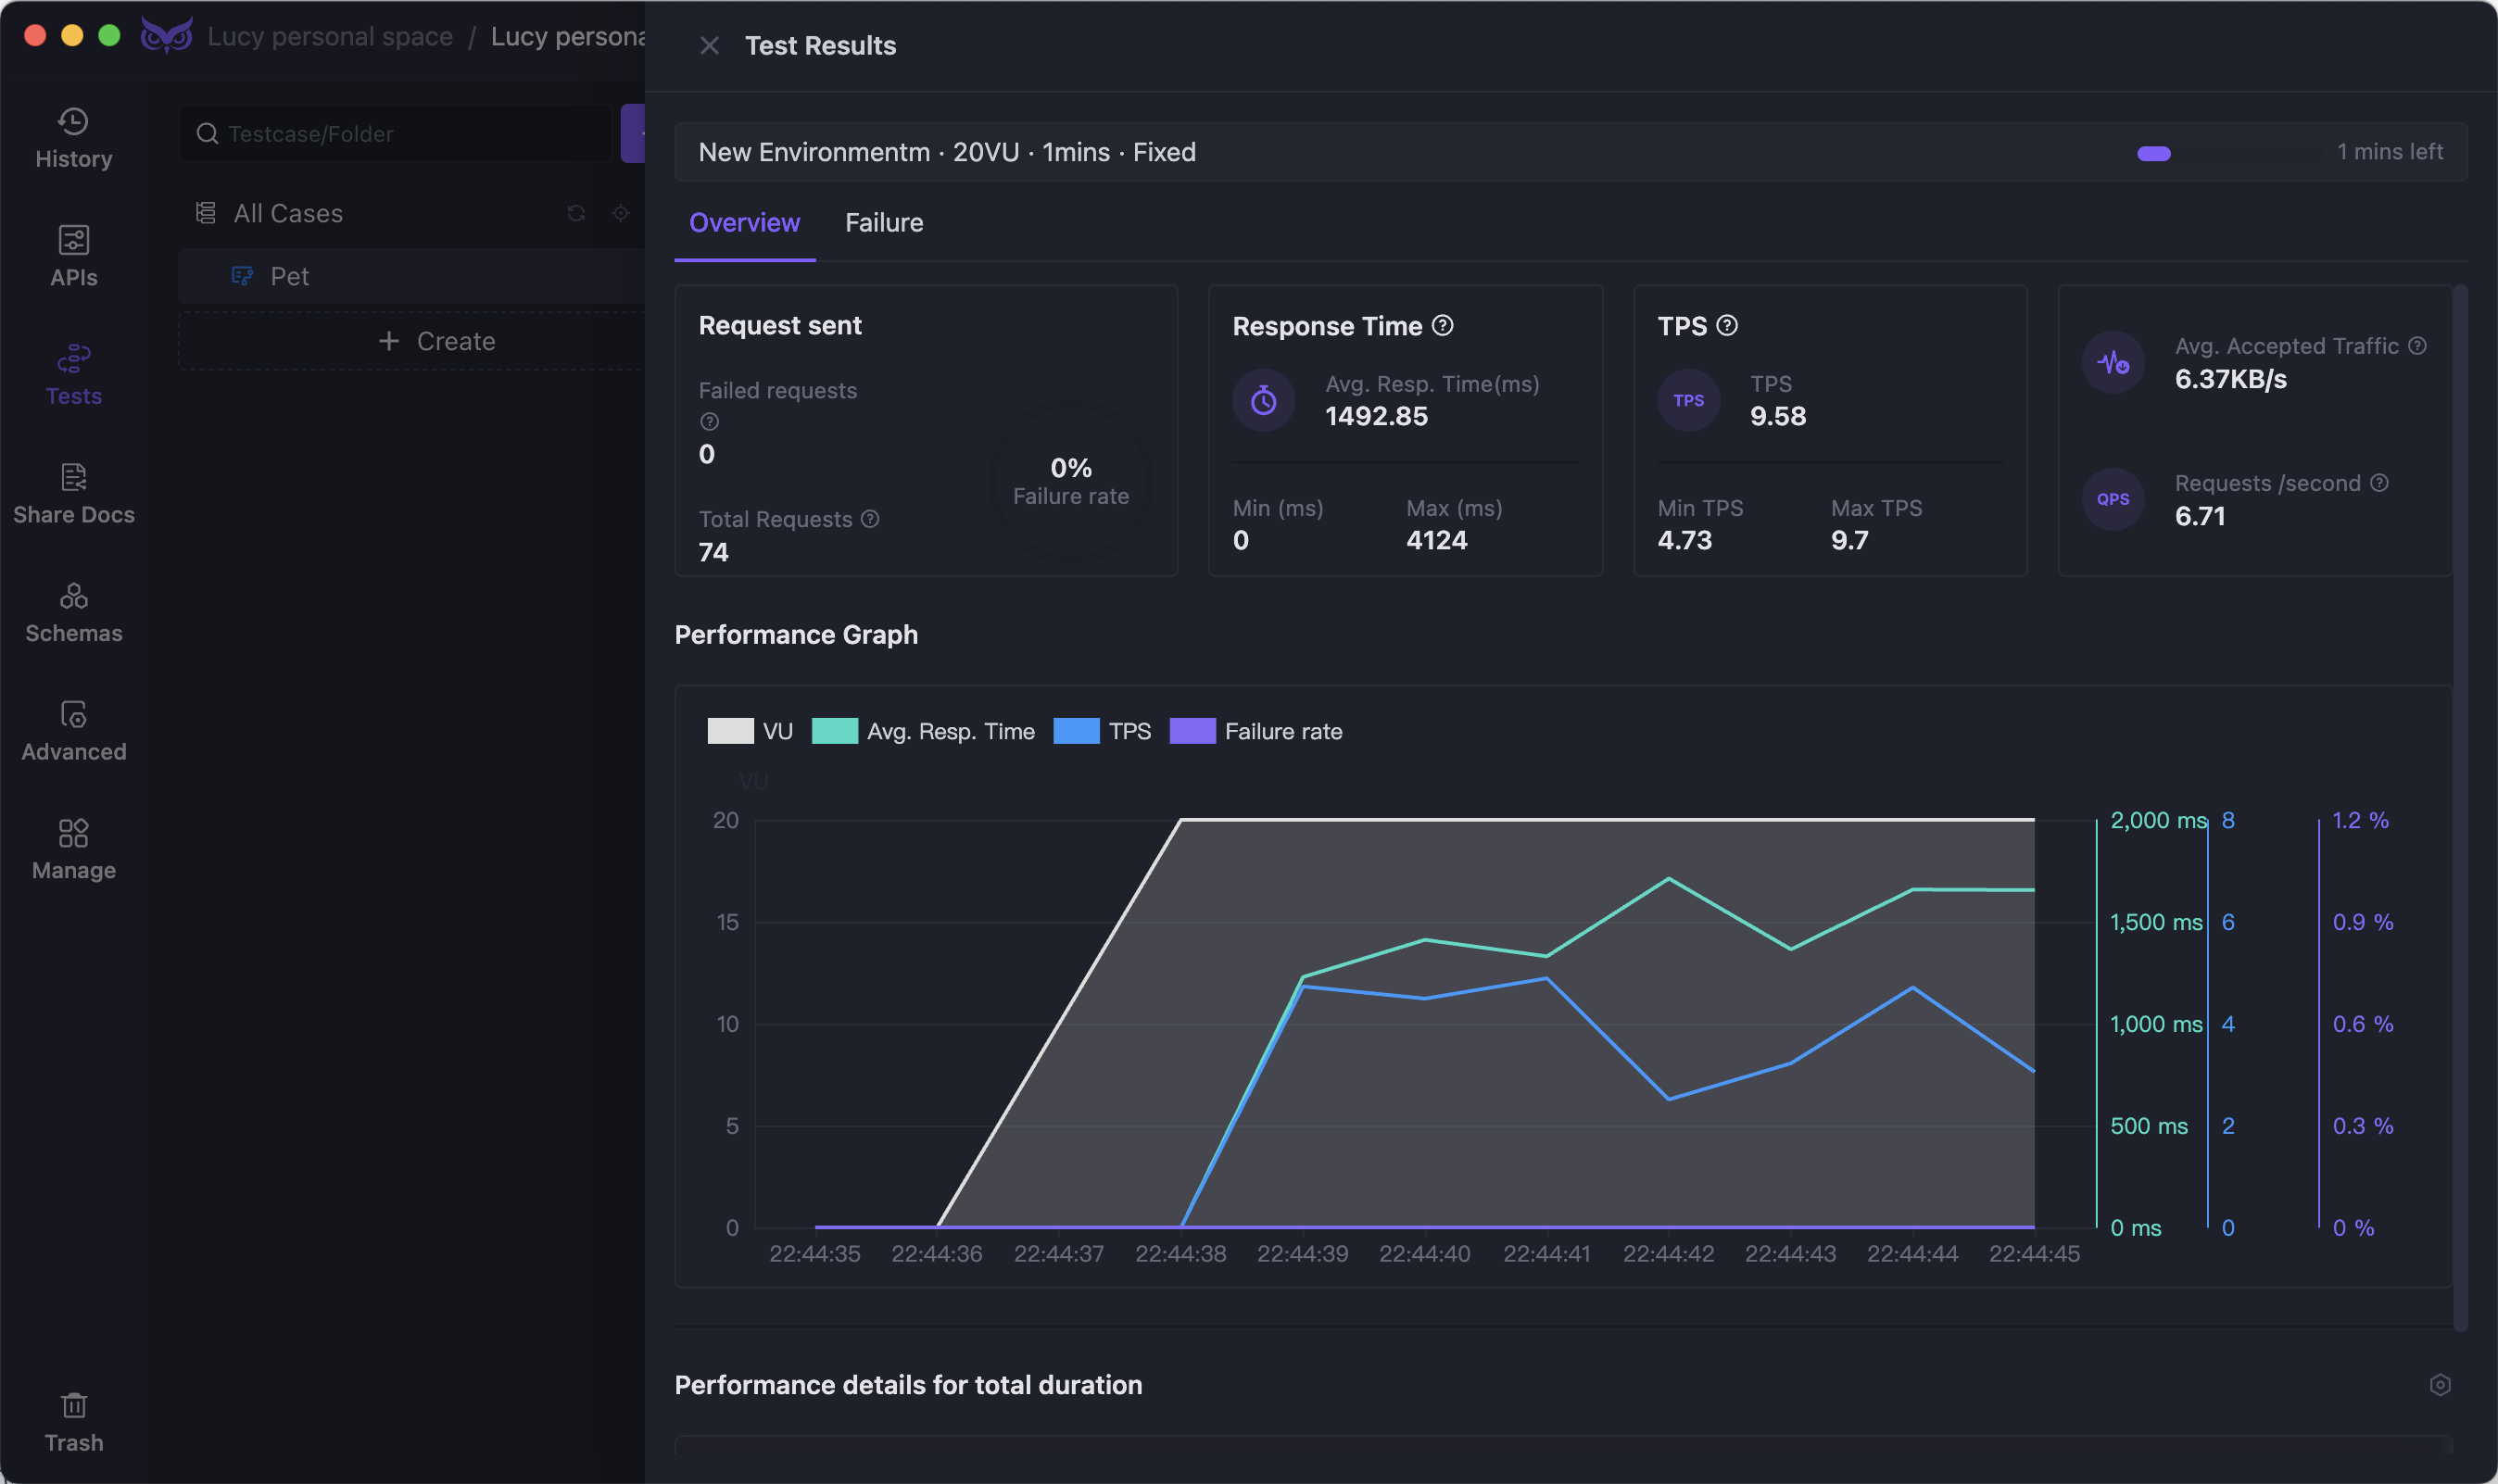Click the '6.71' requests per second value
The height and width of the screenshot is (1484, 2498).
(x=2200, y=516)
